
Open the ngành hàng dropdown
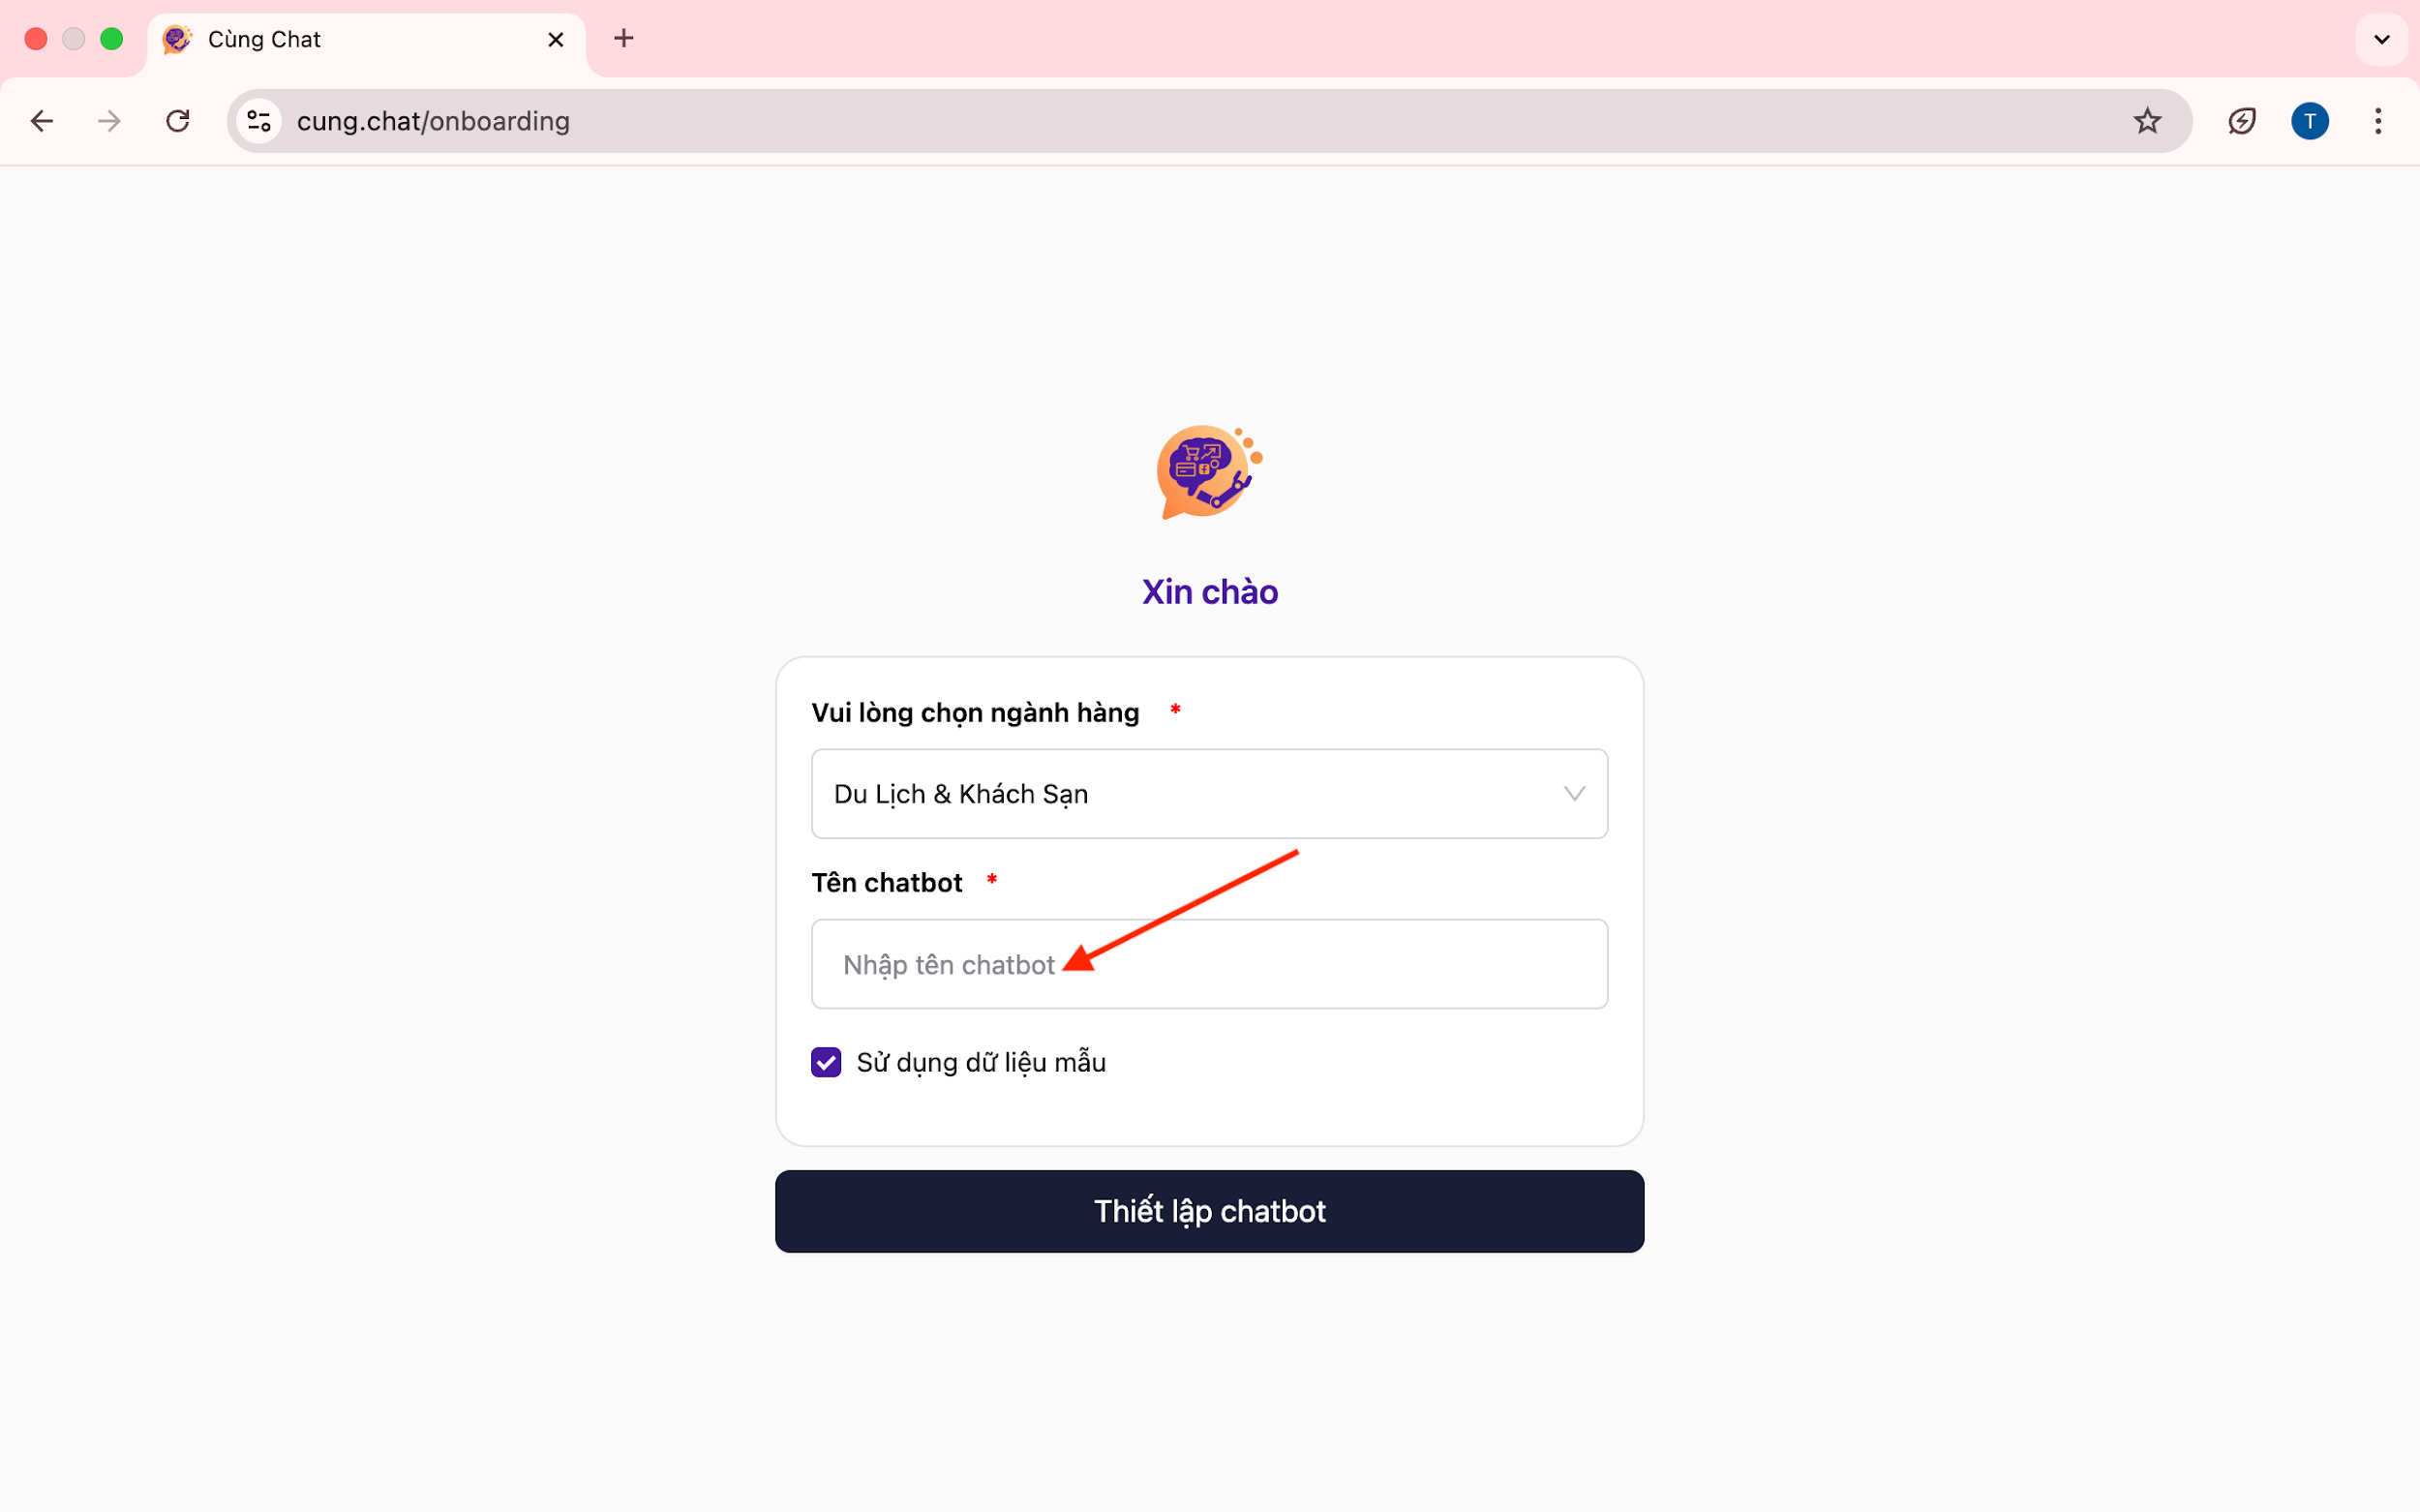pos(1209,794)
